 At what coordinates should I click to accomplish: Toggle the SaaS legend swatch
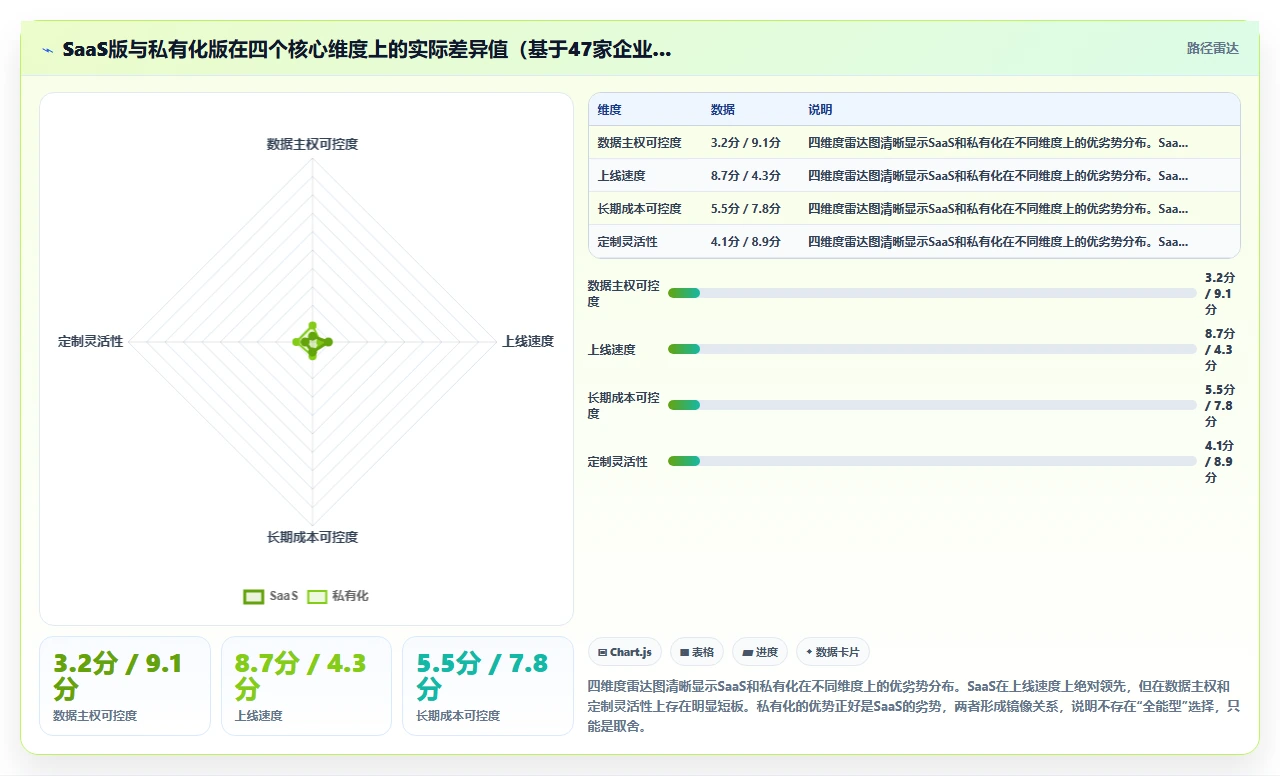[x=254, y=596]
